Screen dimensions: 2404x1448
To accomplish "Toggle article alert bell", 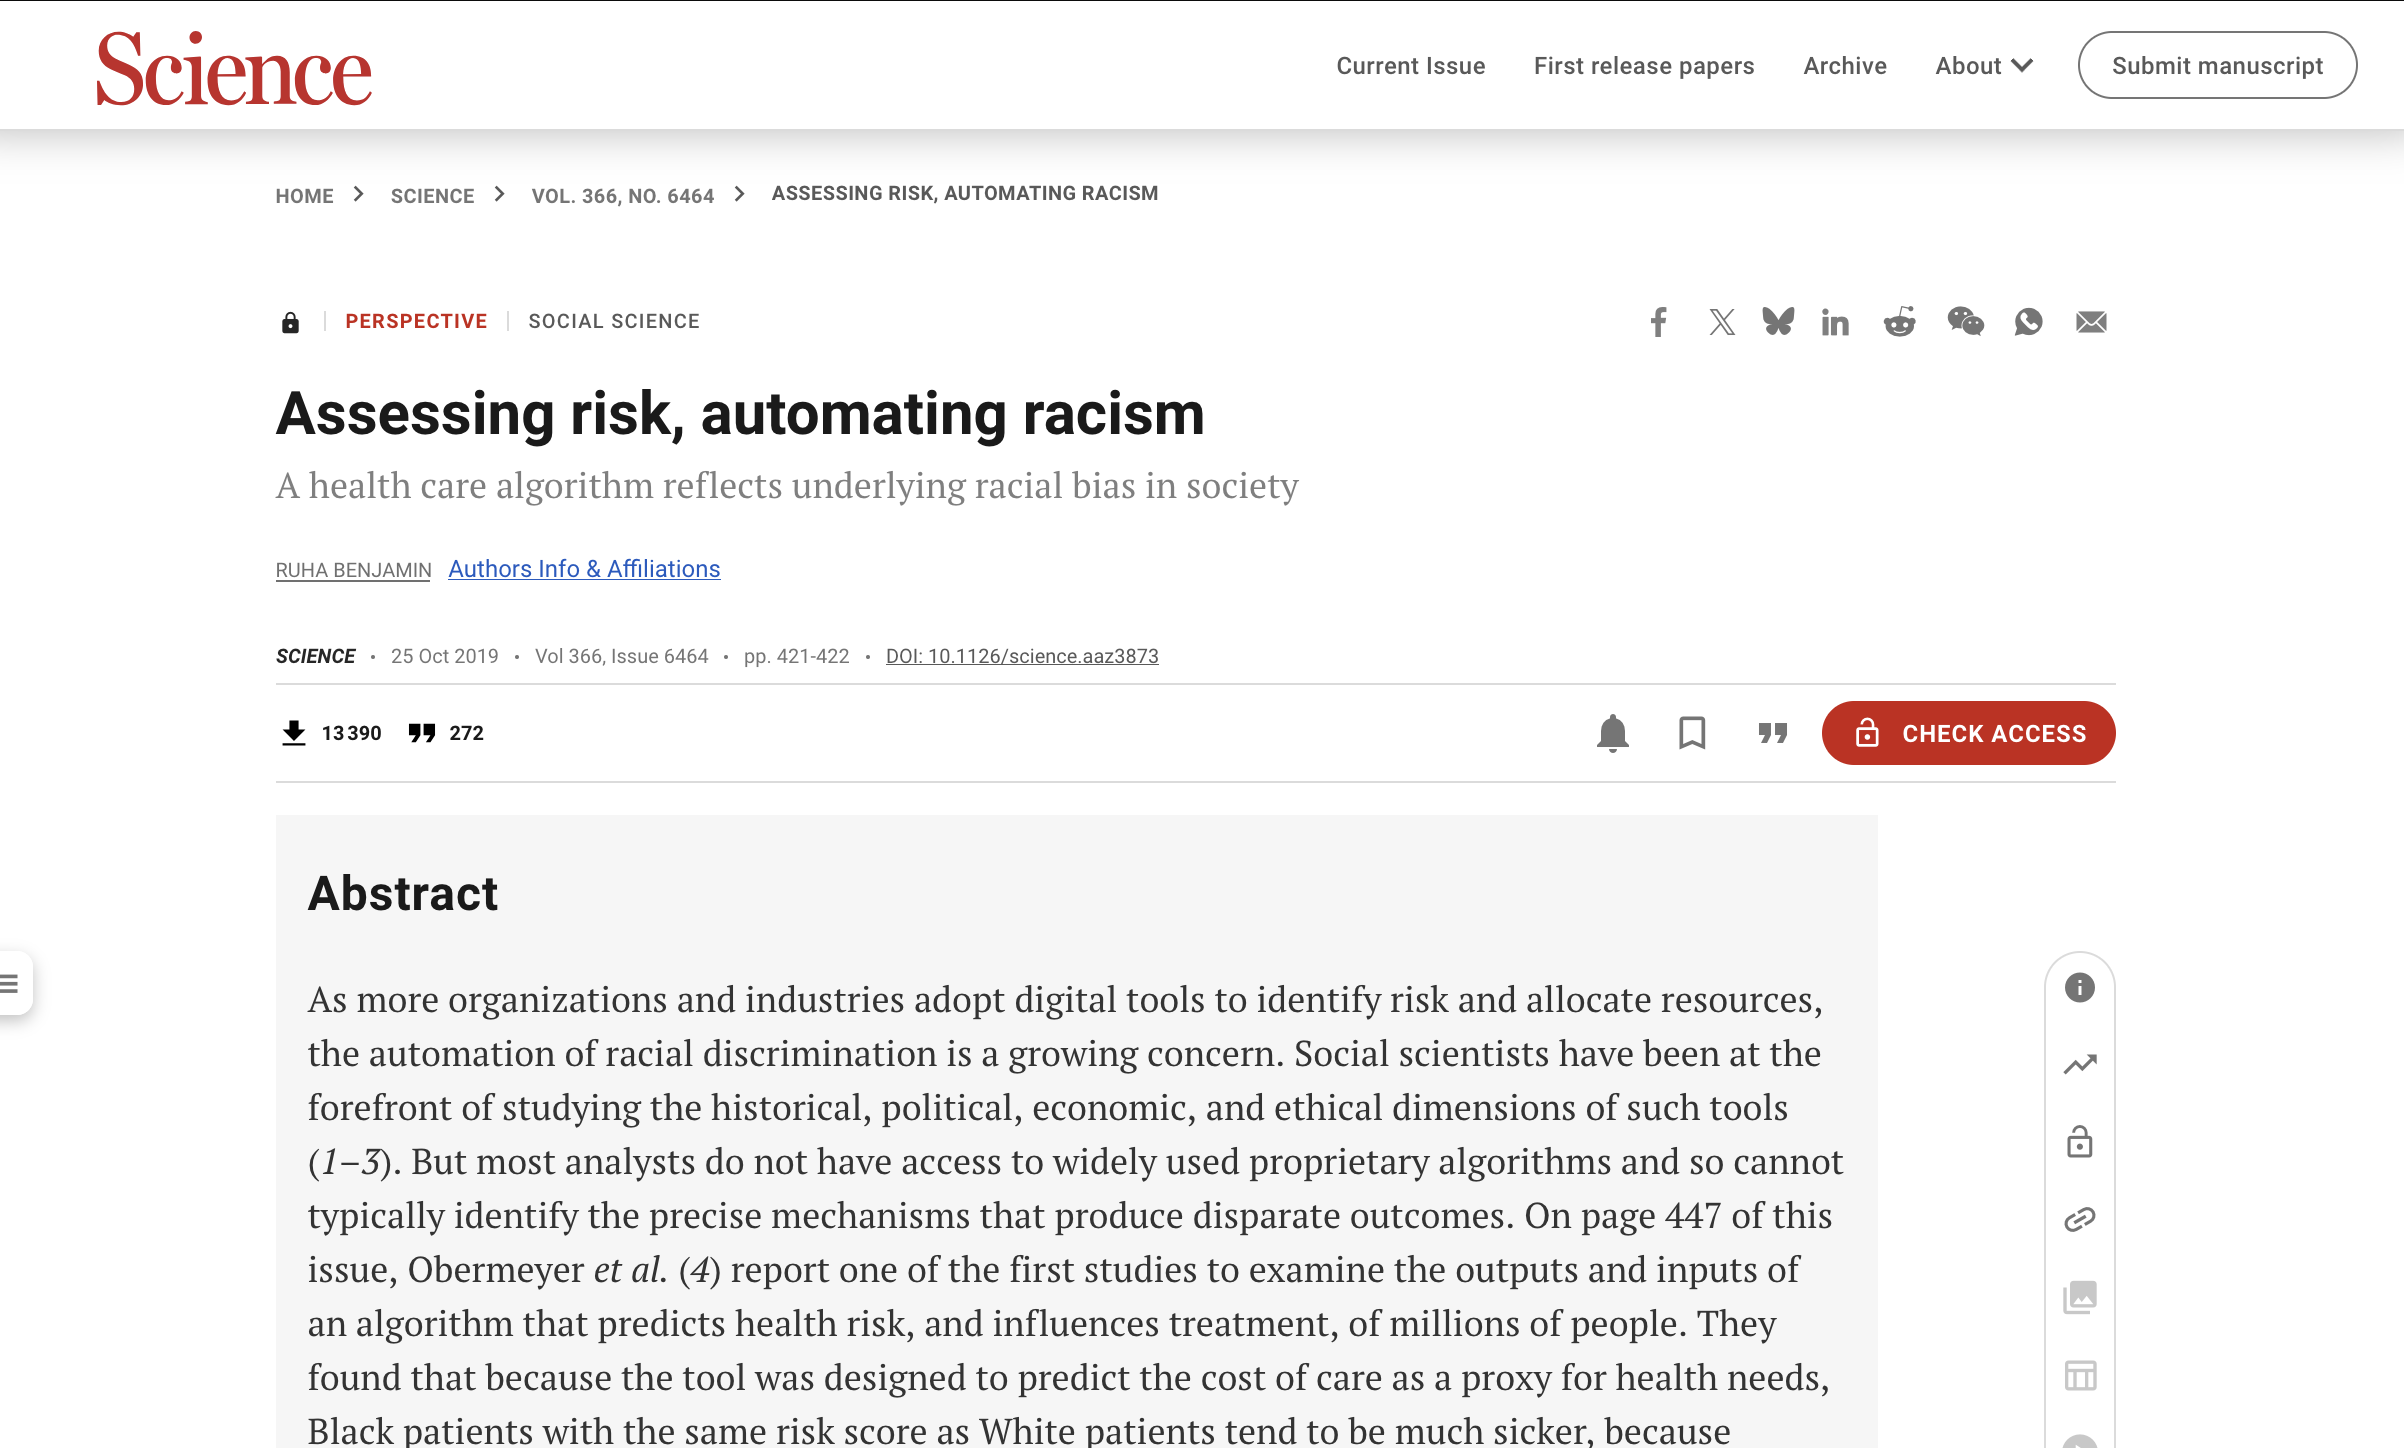I will coord(1612,733).
